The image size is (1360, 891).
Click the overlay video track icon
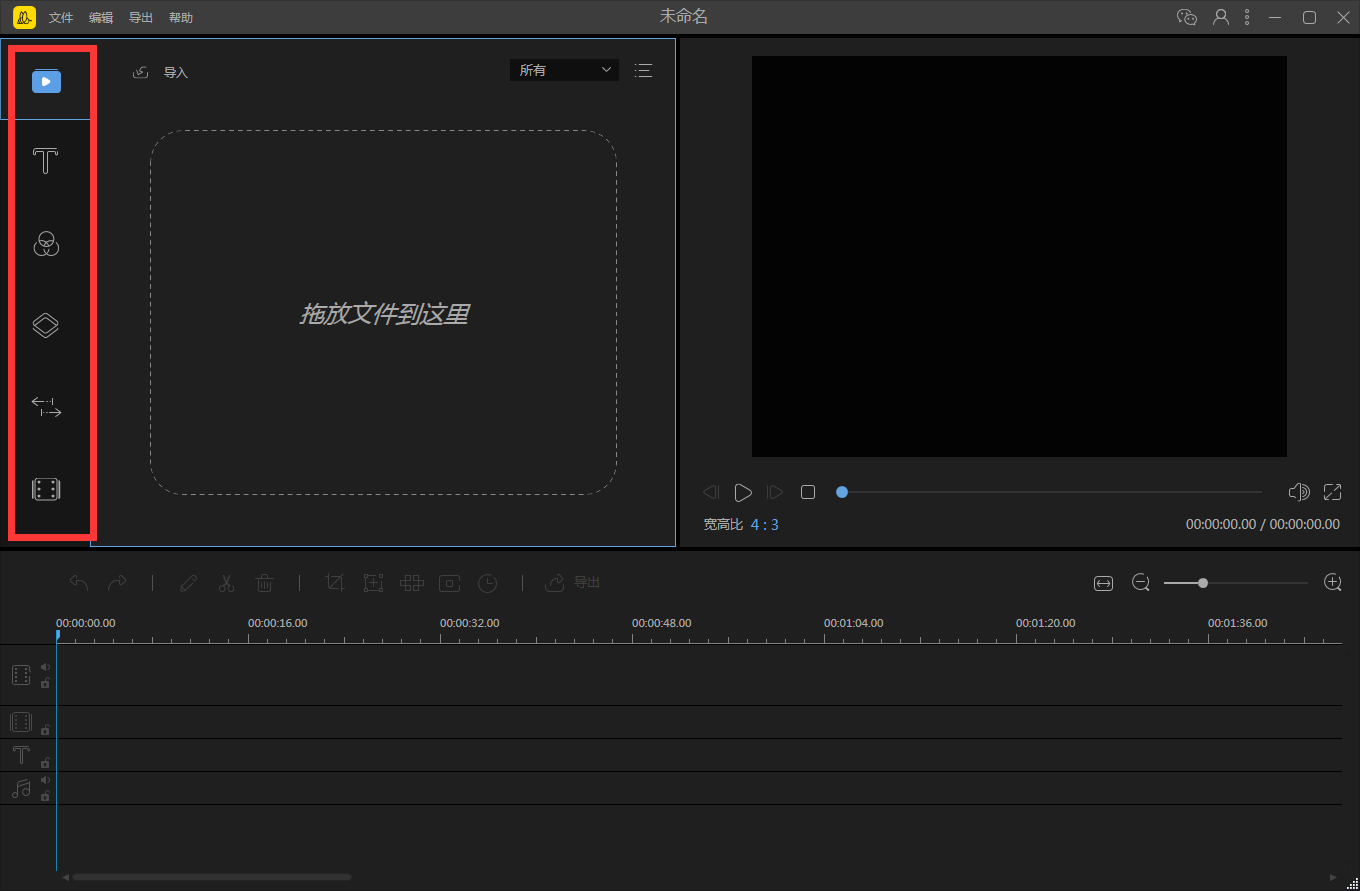21,722
